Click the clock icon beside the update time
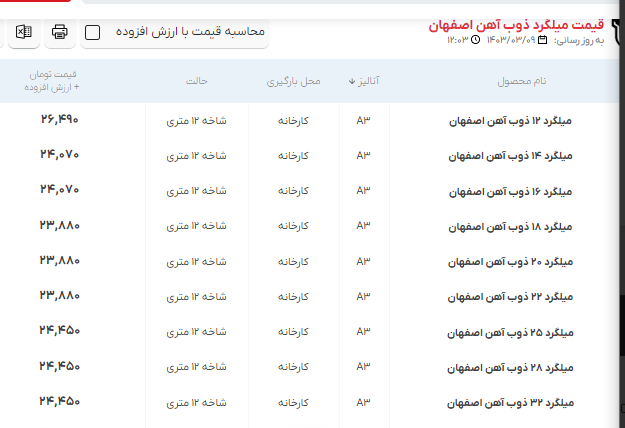This screenshot has width=625, height=428. coord(475,40)
